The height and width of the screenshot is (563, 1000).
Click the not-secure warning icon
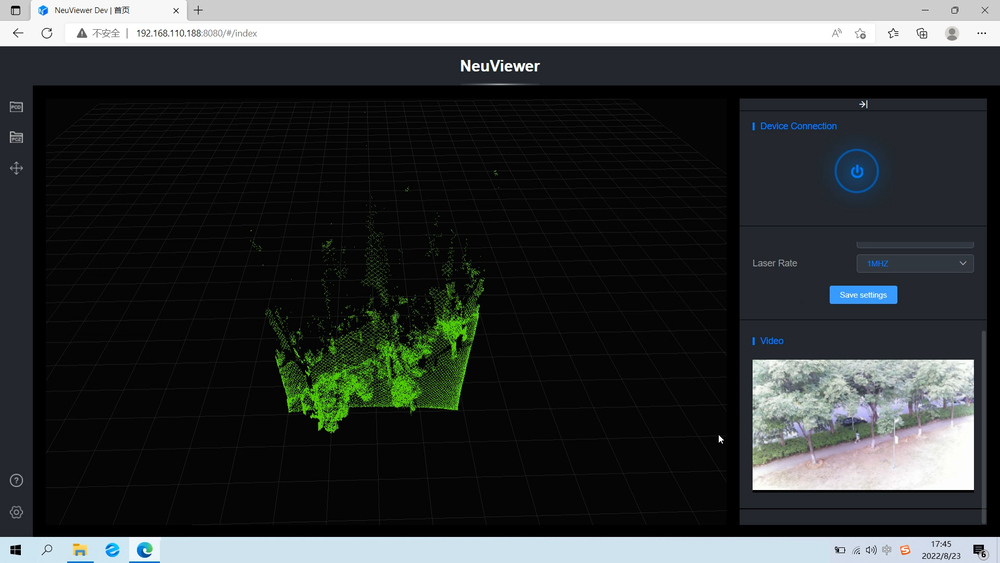pos(82,33)
